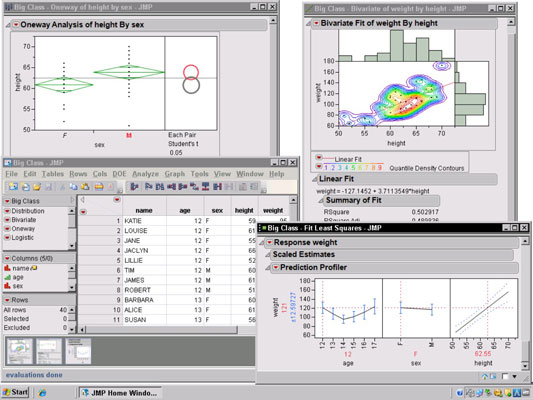The height and width of the screenshot is (400, 533).
Task: Collapse Oneway Analysis of height By sex
Action: pyautogui.click(x=8, y=25)
